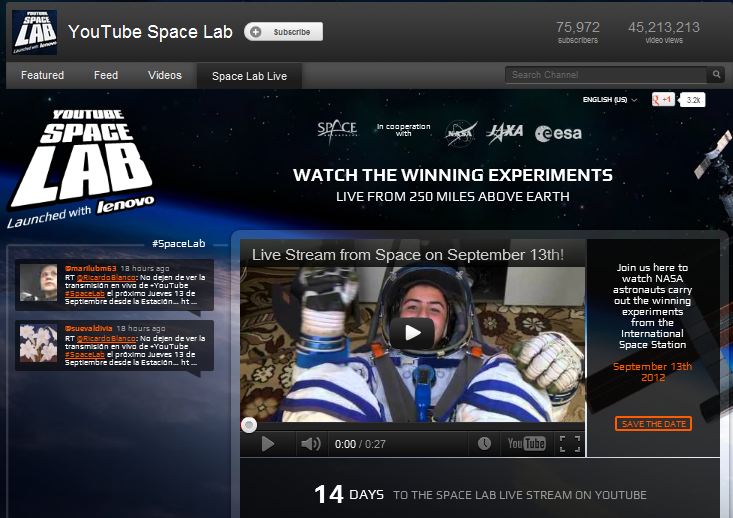Screen dimensions: 733x518
Task: Click the 3.2k +1 count bubble
Action: pyautogui.click(x=693, y=100)
